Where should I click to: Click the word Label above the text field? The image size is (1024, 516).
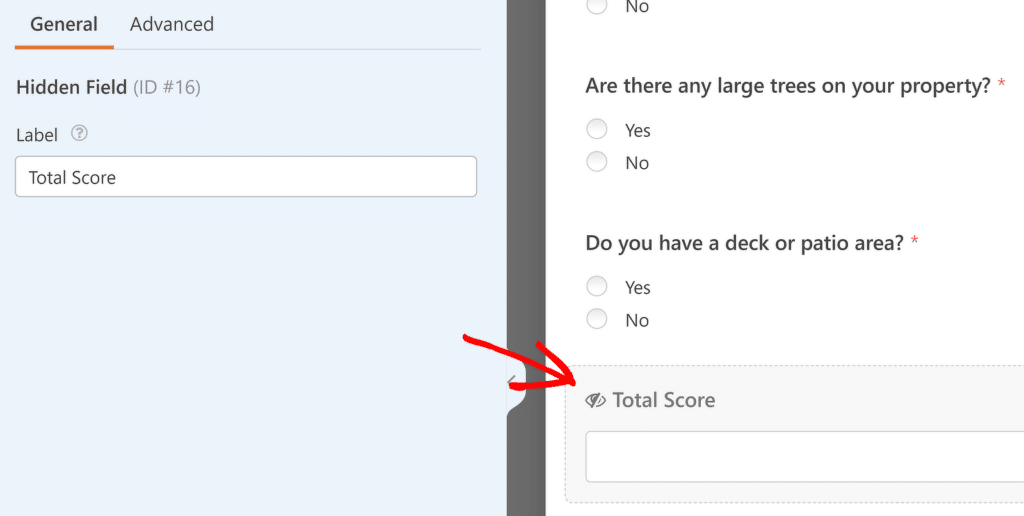[37, 135]
